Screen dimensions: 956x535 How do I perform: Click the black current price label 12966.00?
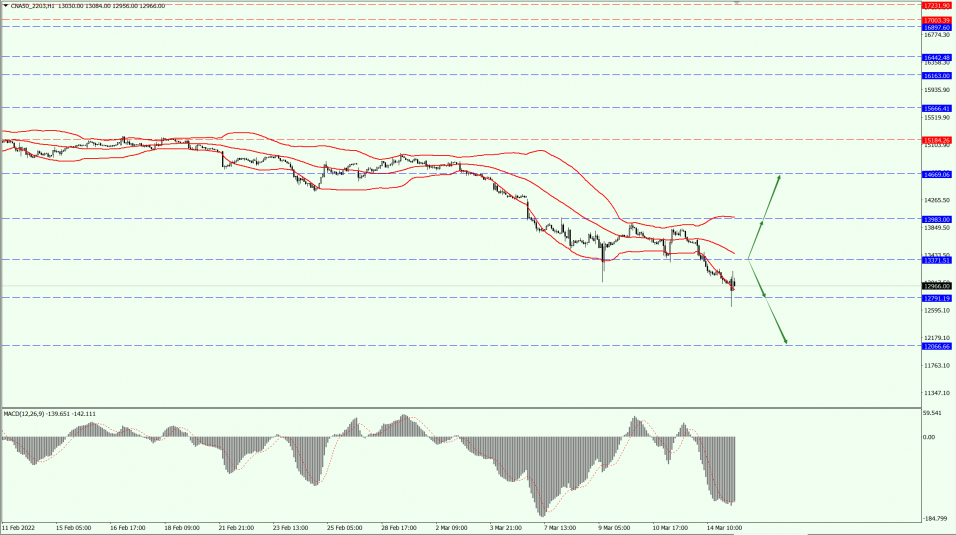tap(937, 286)
